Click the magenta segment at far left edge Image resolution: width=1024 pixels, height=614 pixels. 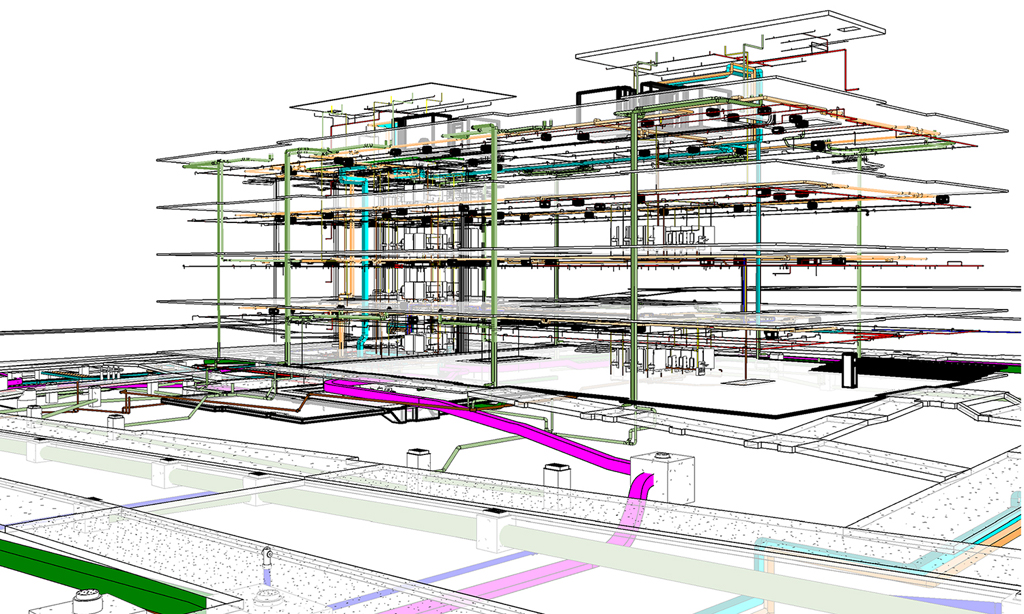(x=10, y=381)
